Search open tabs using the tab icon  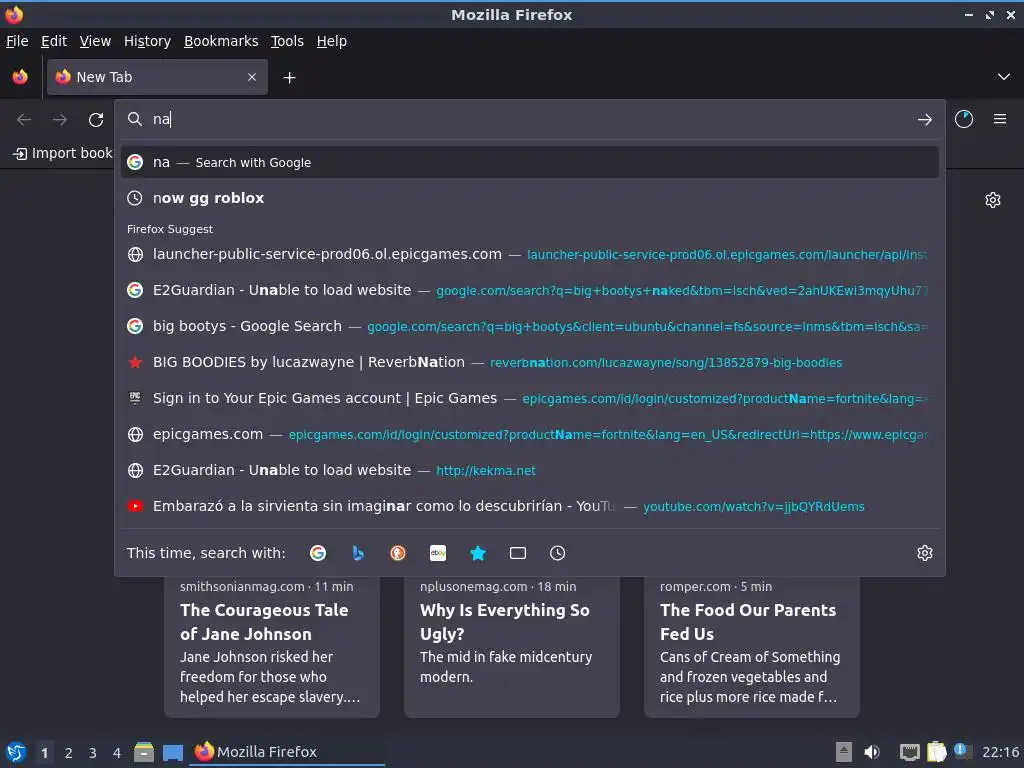(x=518, y=553)
